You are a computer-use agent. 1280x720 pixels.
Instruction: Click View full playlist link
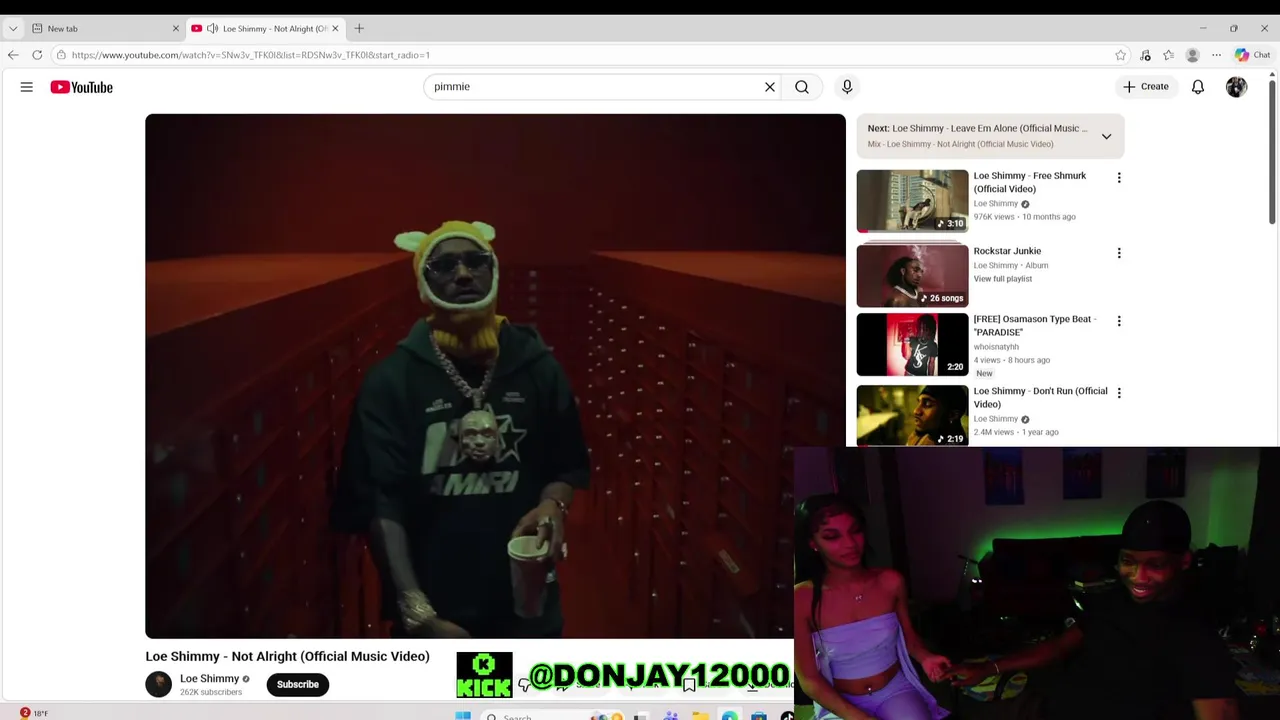[1003, 279]
